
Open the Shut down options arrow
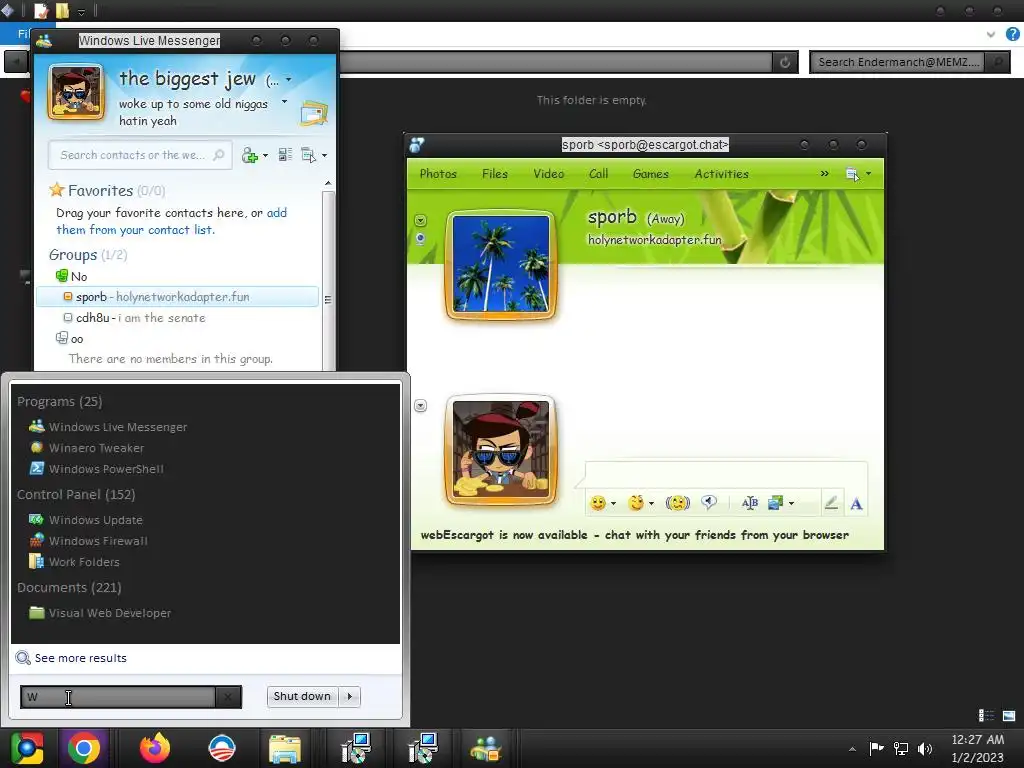click(350, 696)
